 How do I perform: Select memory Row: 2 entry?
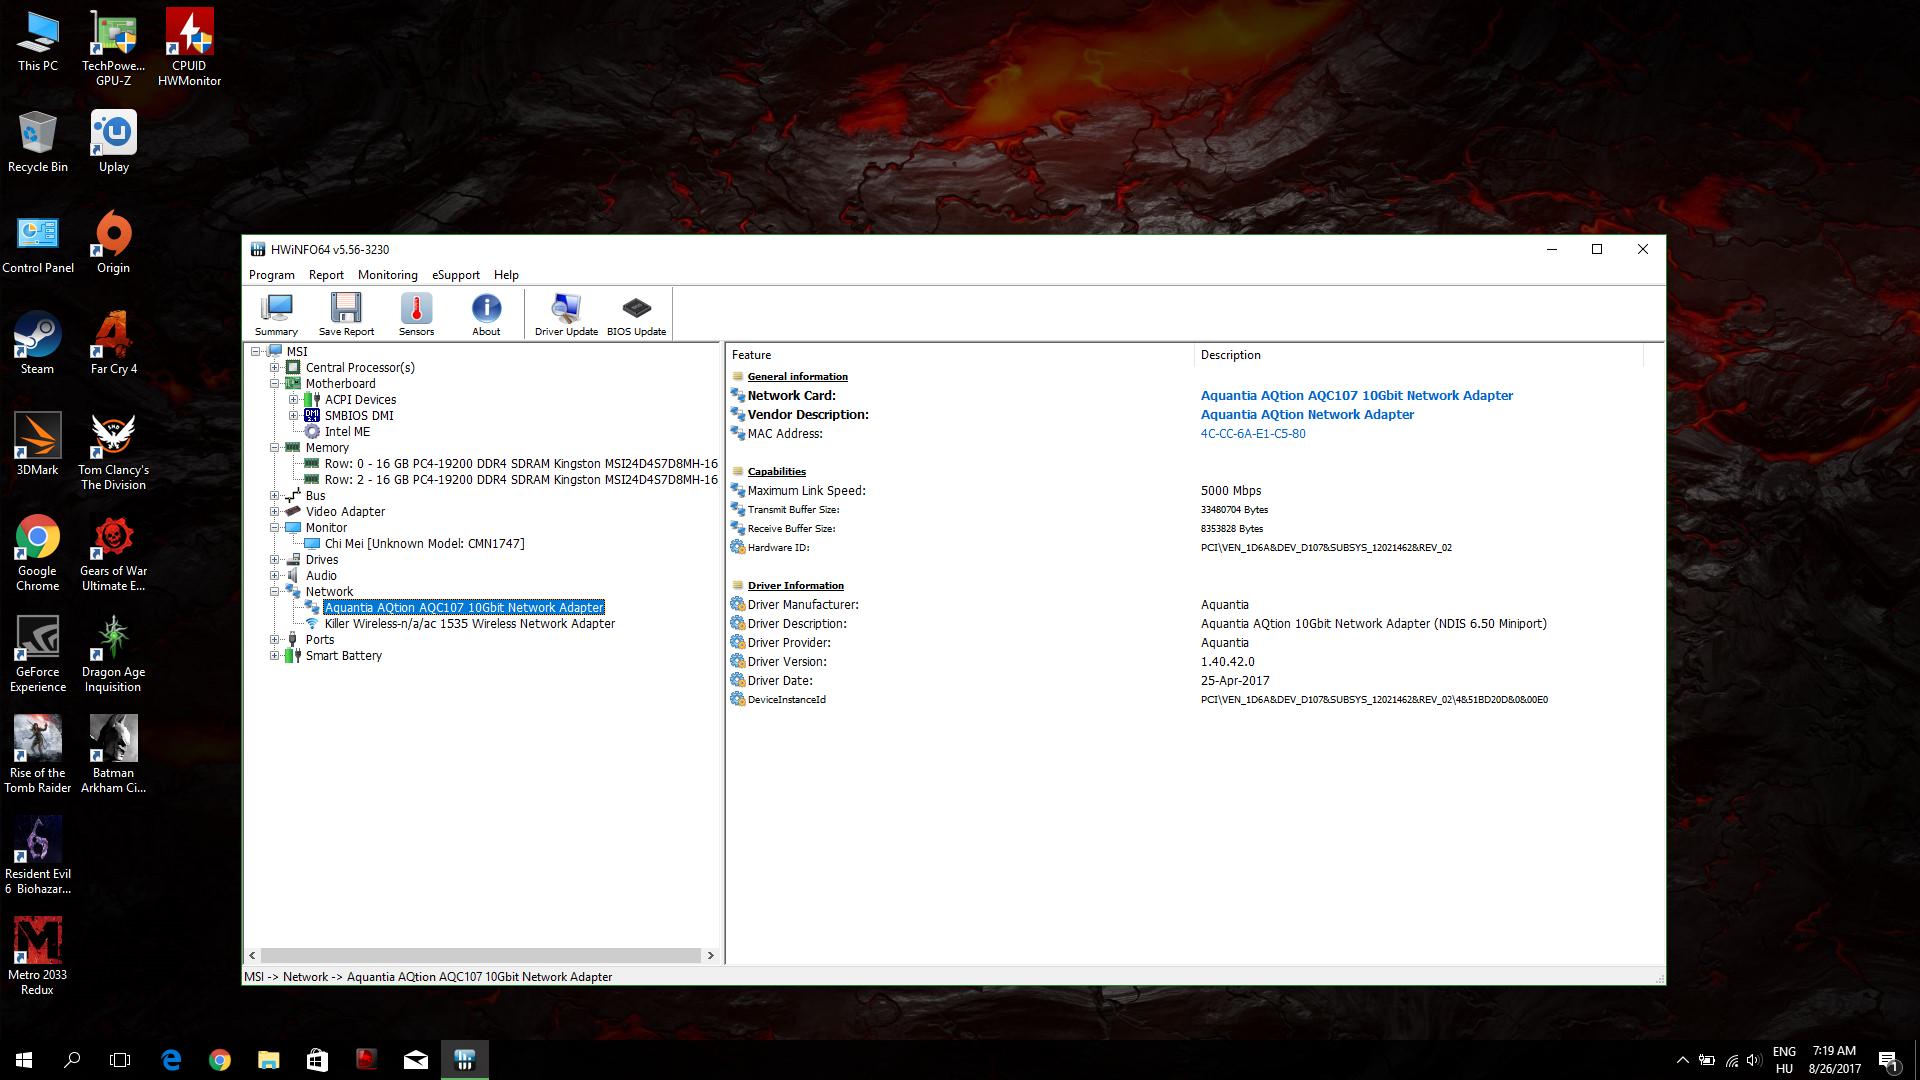coord(521,480)
